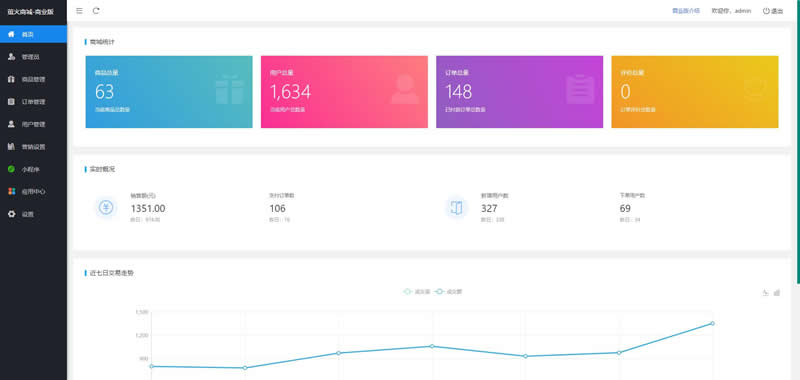Viewport: 800px width, 380px height.
Task: Click the yen sales amount icon
Action: click(x=106, y=208)
